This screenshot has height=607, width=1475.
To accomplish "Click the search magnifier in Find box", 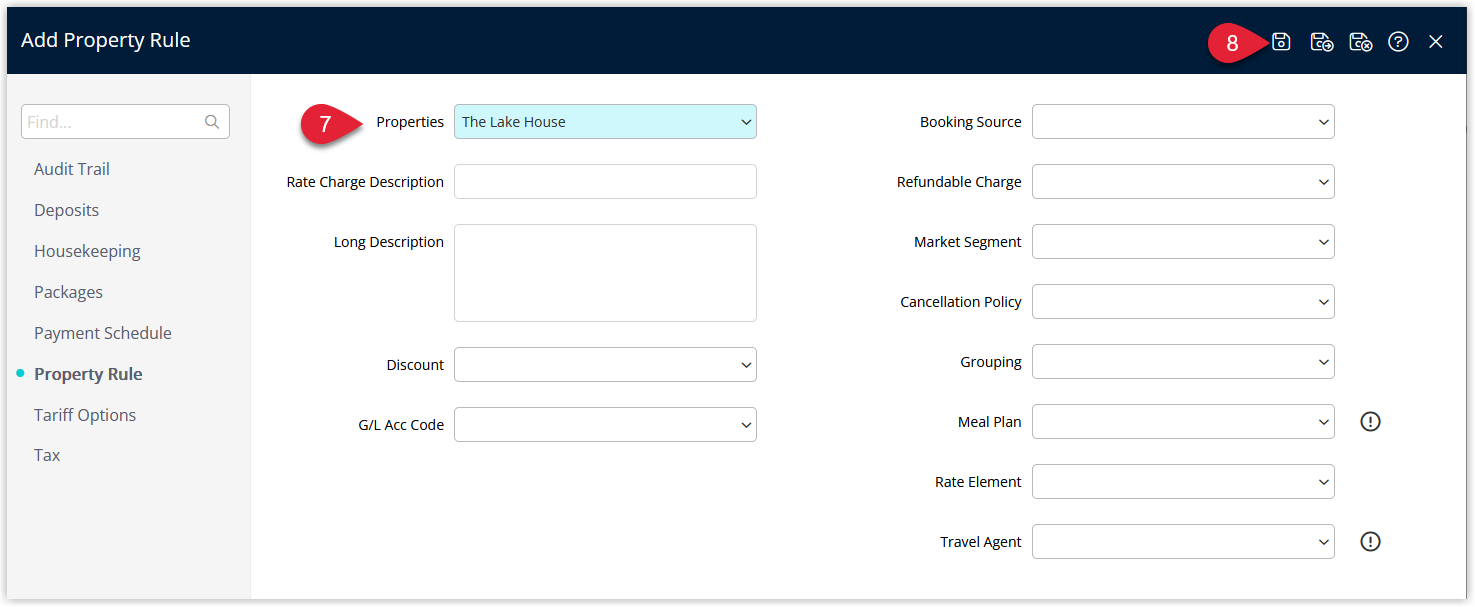I will tap(212, 122).
